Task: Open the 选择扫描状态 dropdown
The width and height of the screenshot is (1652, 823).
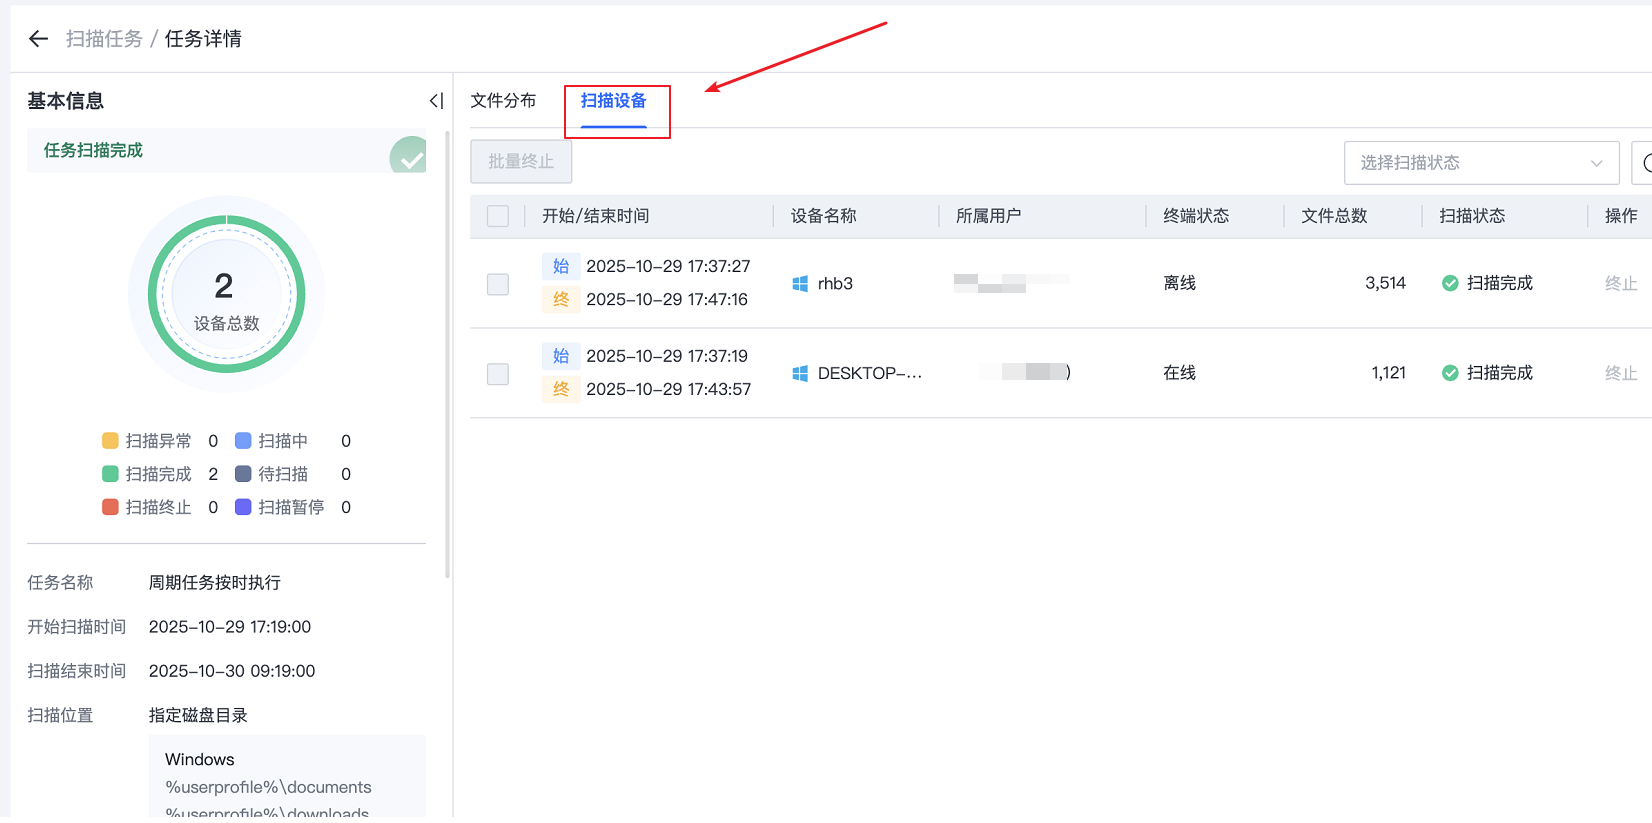Action: tap(1470, 163)
